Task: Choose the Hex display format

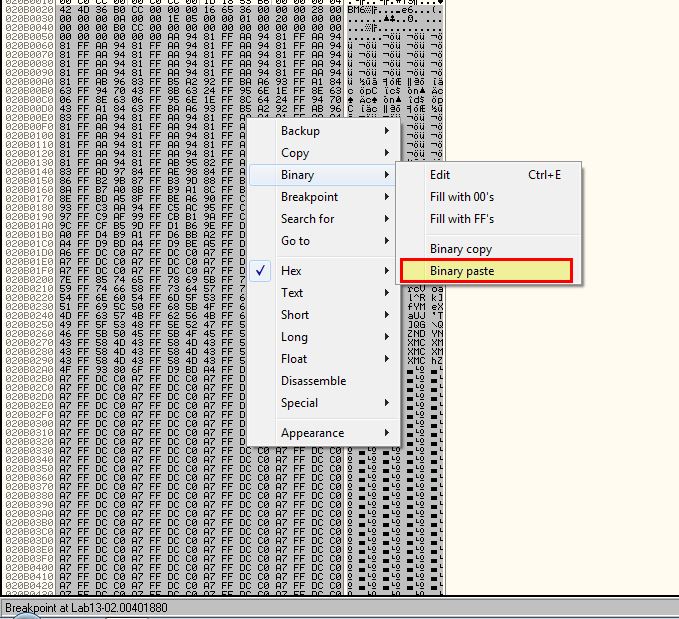Action: [323, 271]
